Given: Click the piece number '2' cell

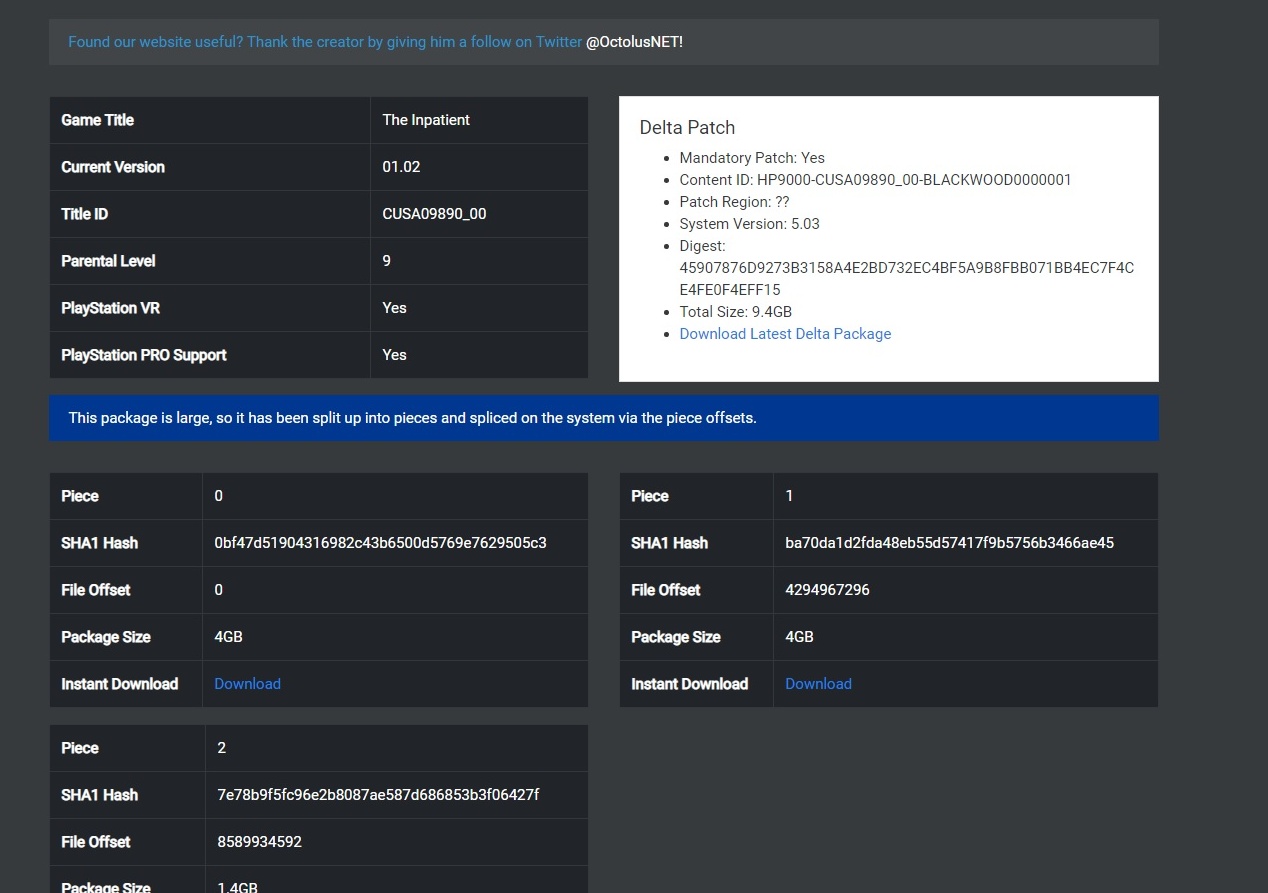Looking at the screenshot, I should click(x=396, y=748).
